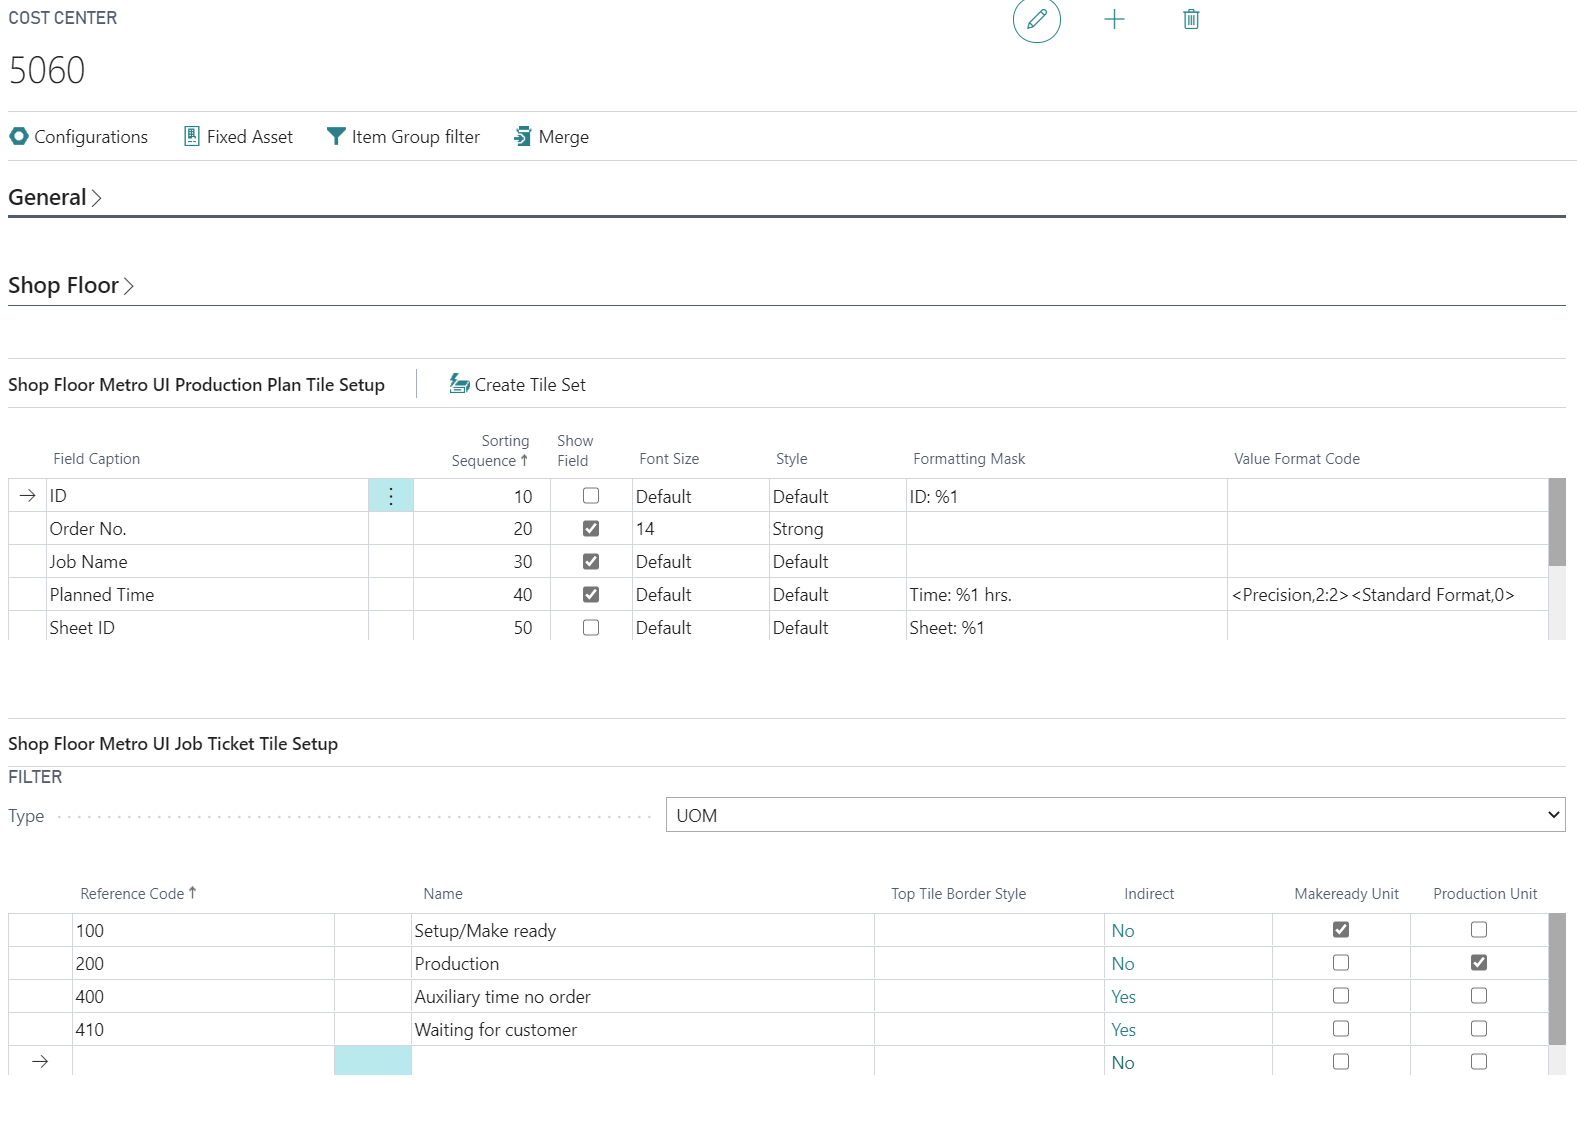Click the arrow on the empty job ticket row
Screen dimensions: 1577x1148
40,1062
